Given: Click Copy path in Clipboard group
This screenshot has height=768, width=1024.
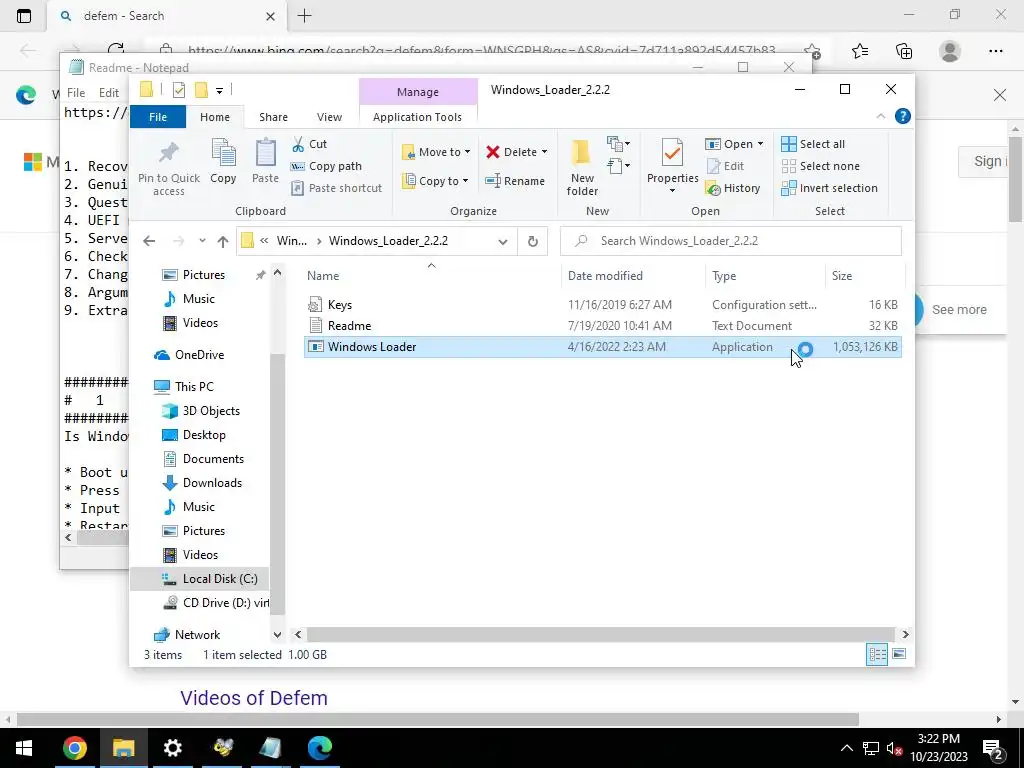Looking at the screenshot, I should [x=326, y=167].
